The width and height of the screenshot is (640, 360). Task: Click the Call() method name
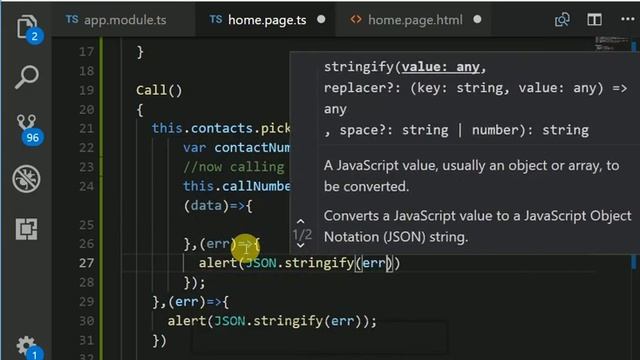pyautogui.click(x=159, y=90)
